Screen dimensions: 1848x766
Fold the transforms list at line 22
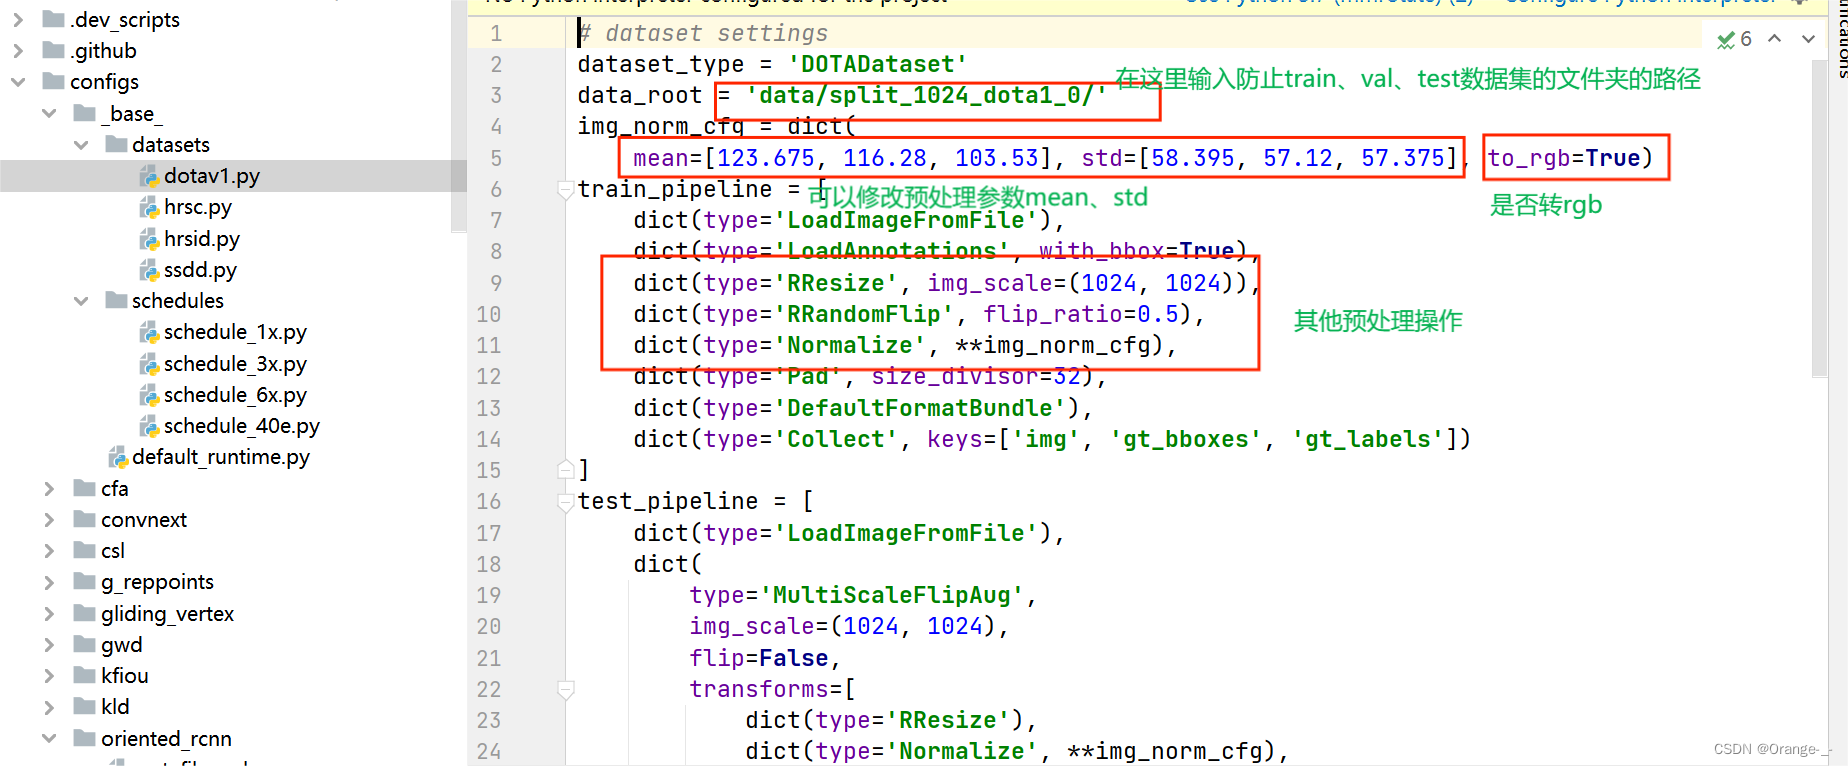coord(566,689)
